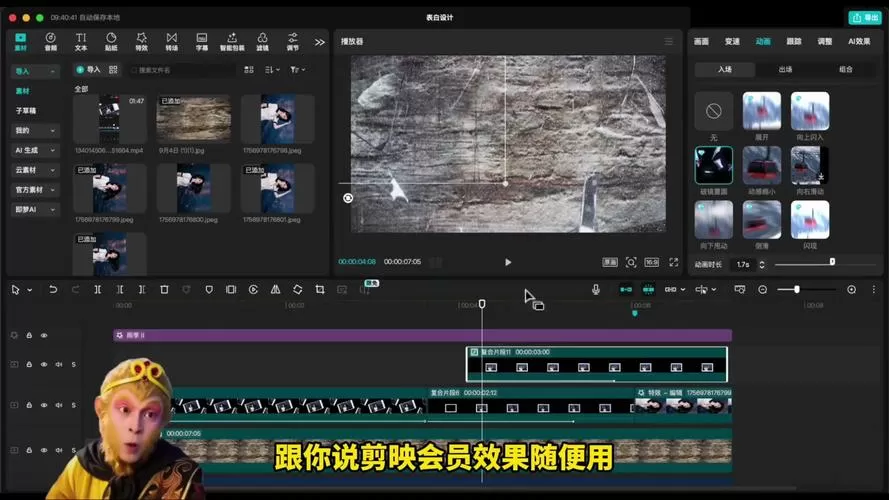Select the 组合 combo animation tab
This screenshot has height=500, width=889.
[845, 69]
